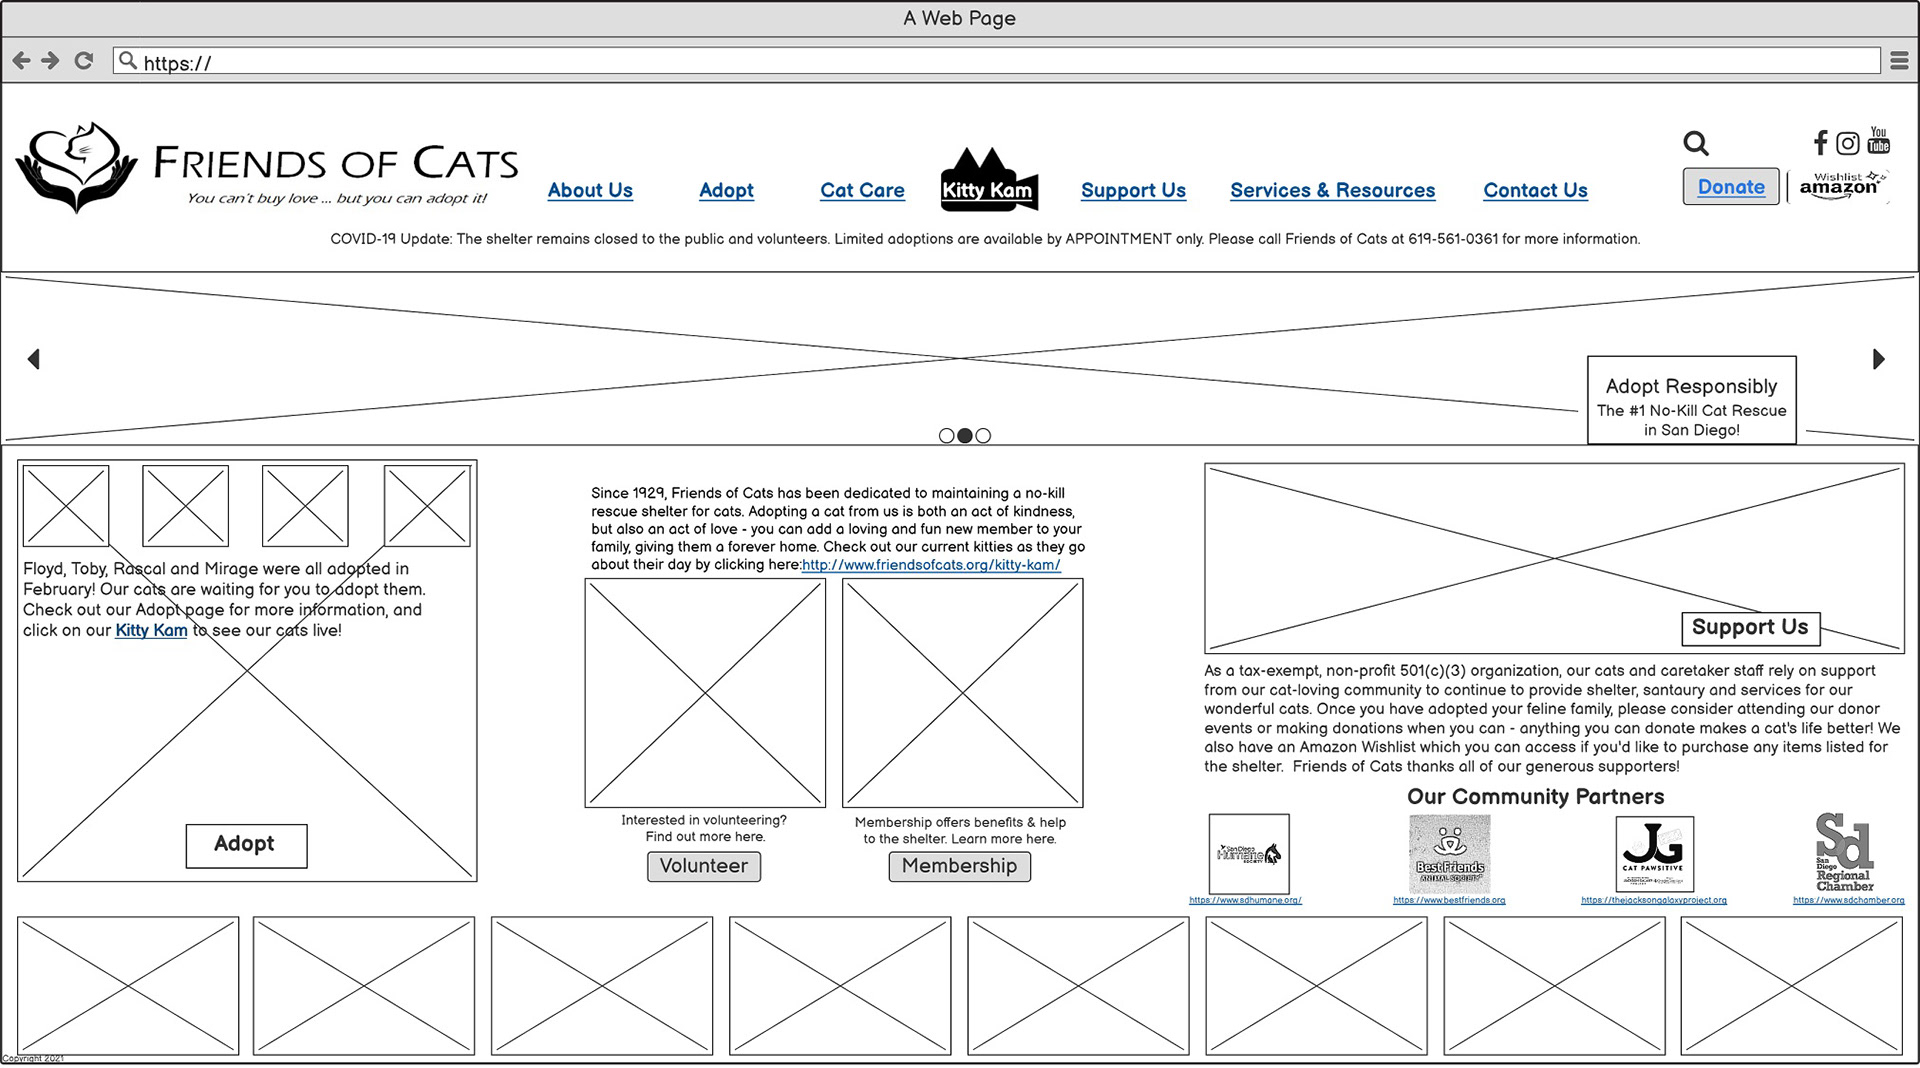Click the Volunteer button
This screenshot has height=1068, width=1920.
(704, 866)
